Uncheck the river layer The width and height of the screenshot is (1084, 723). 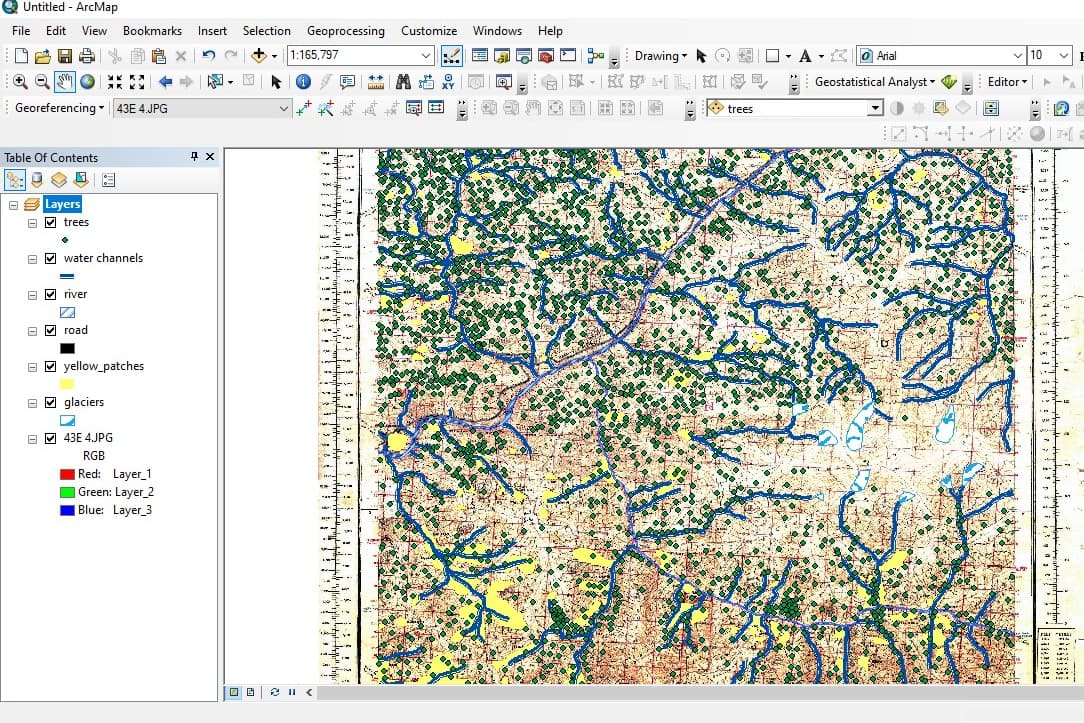(50, 294)
